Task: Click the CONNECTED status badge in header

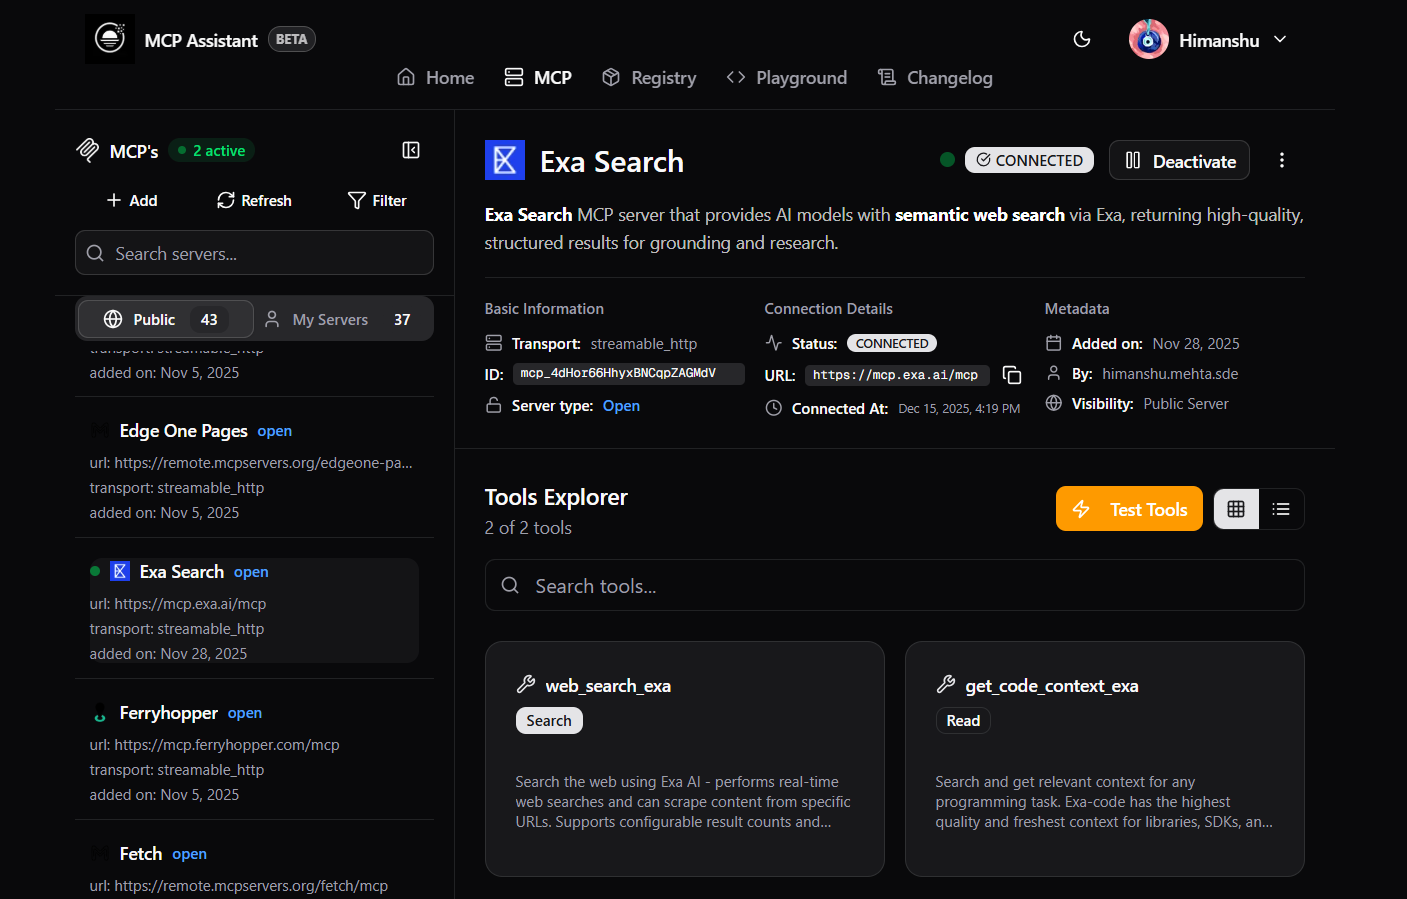Action: (1029, 160)
